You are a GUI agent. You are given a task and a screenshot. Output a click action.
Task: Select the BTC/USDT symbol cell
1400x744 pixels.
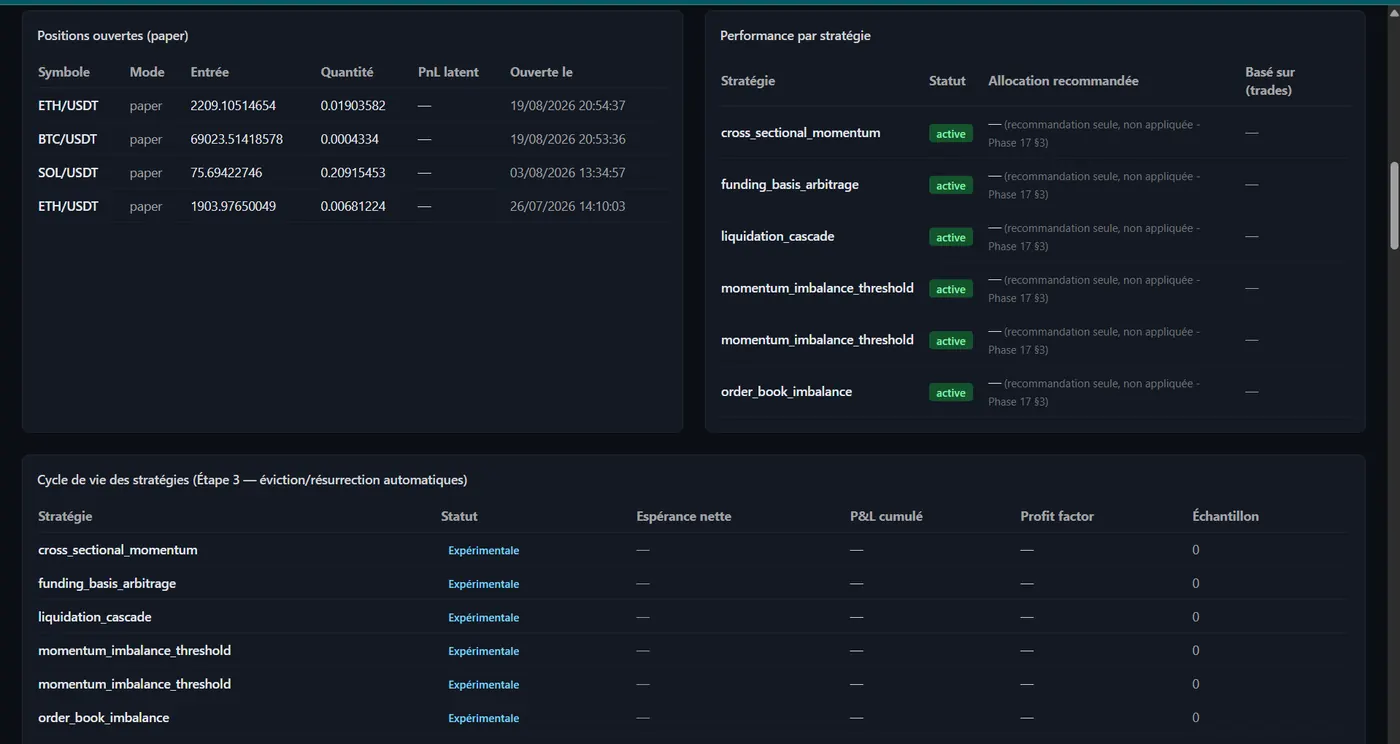[x=68, y=139]
